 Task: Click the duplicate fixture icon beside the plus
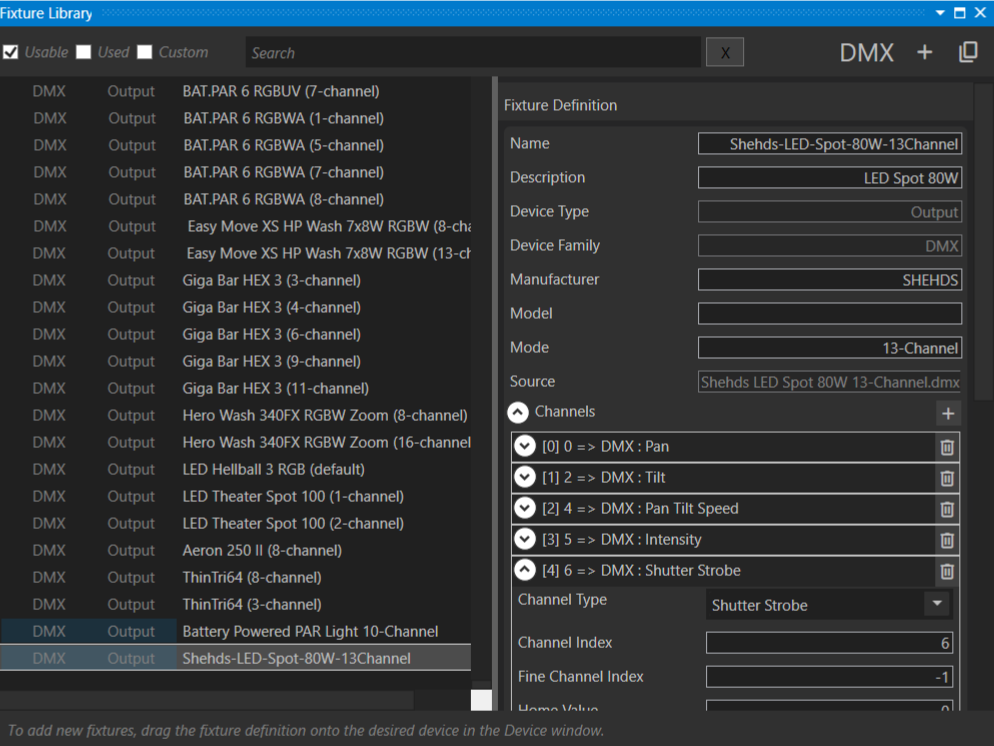(x=968, y=53)
